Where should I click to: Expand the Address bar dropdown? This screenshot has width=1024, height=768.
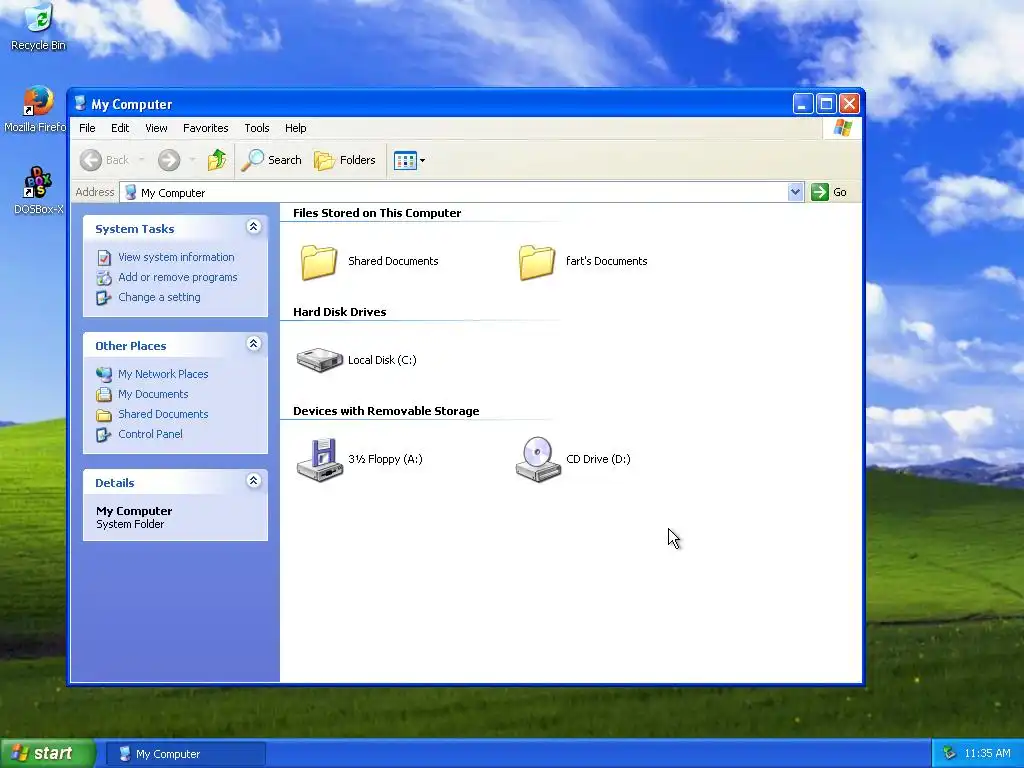click(x=795, y=192)
